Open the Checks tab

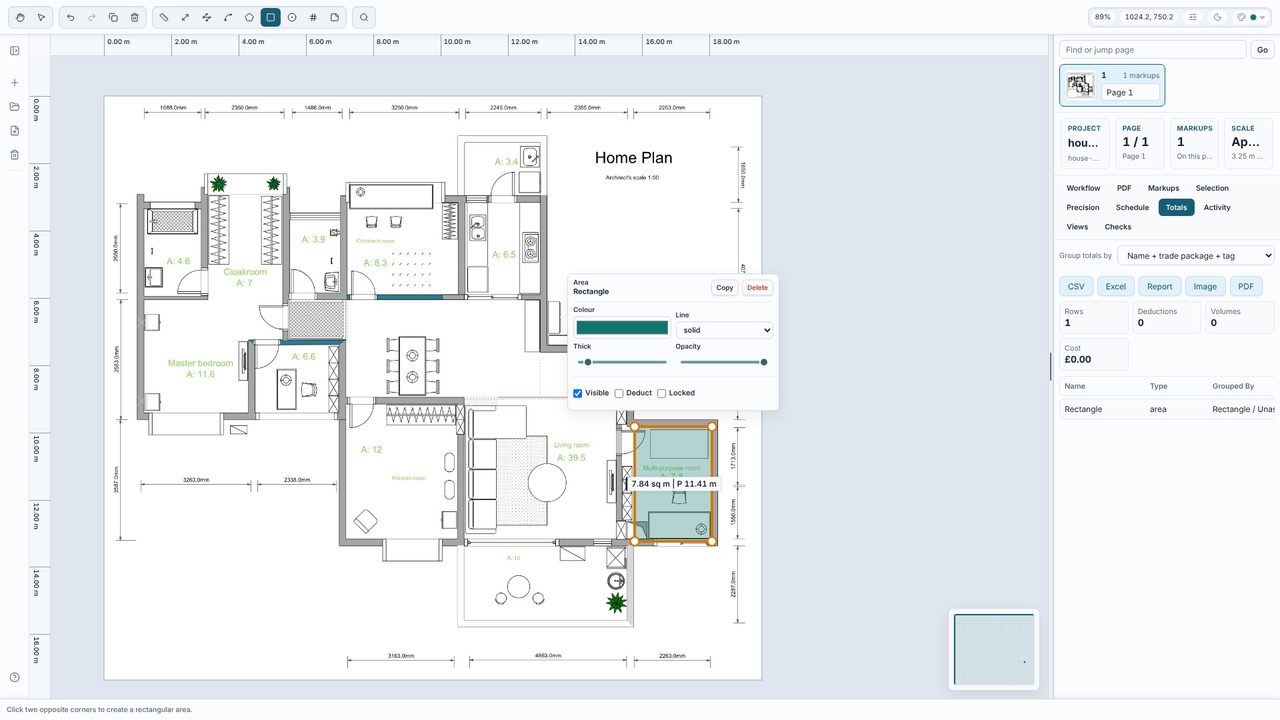(x=1118, y=227)
